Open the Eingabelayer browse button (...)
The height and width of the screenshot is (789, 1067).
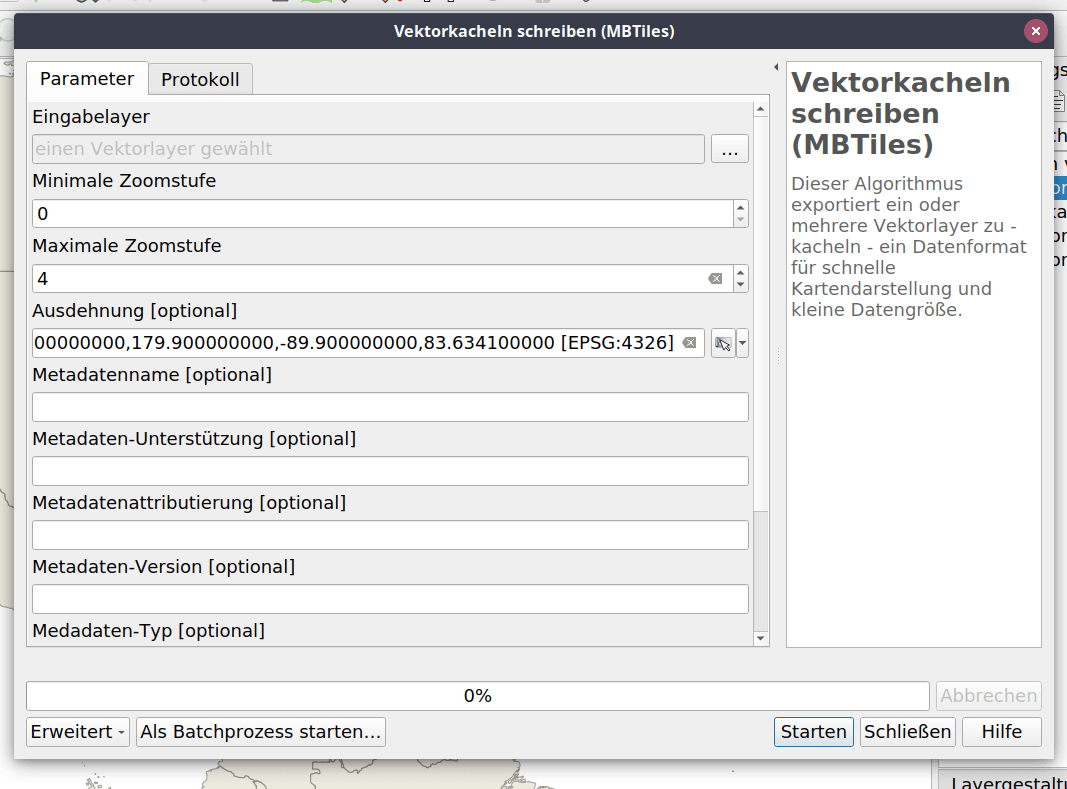pos(729,149)
